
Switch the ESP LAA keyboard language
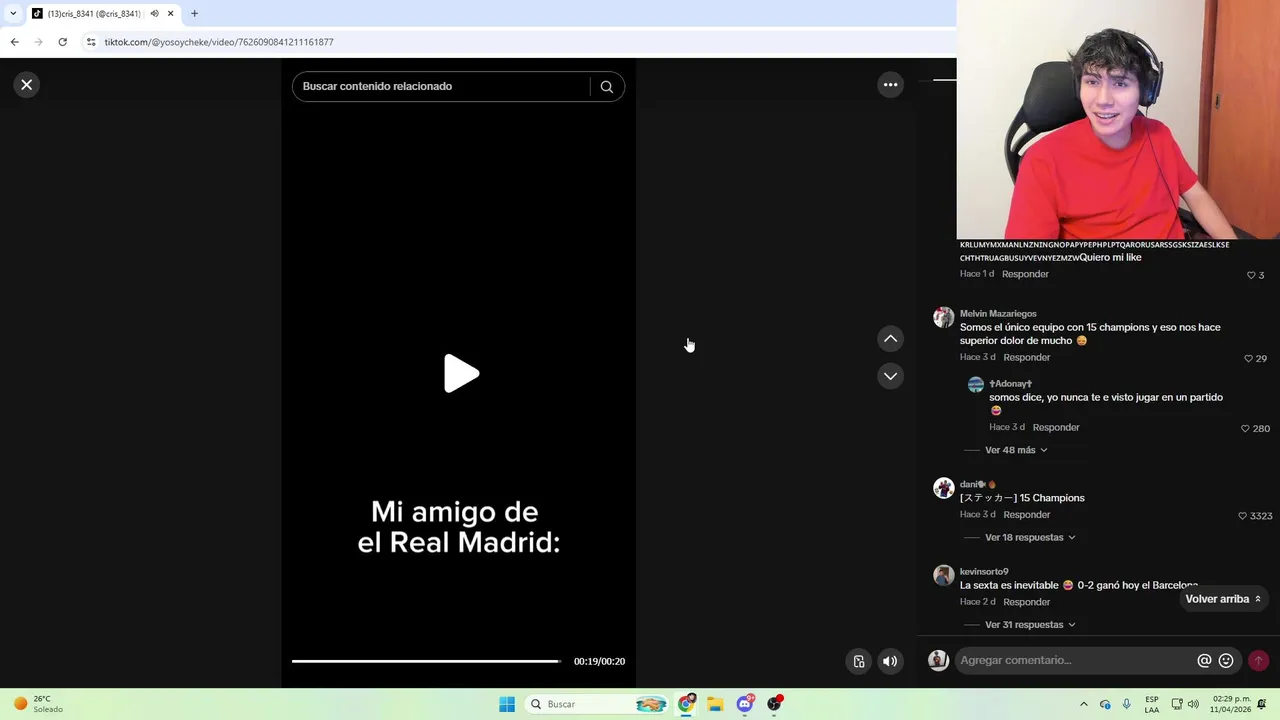(x=1152, y=704)
